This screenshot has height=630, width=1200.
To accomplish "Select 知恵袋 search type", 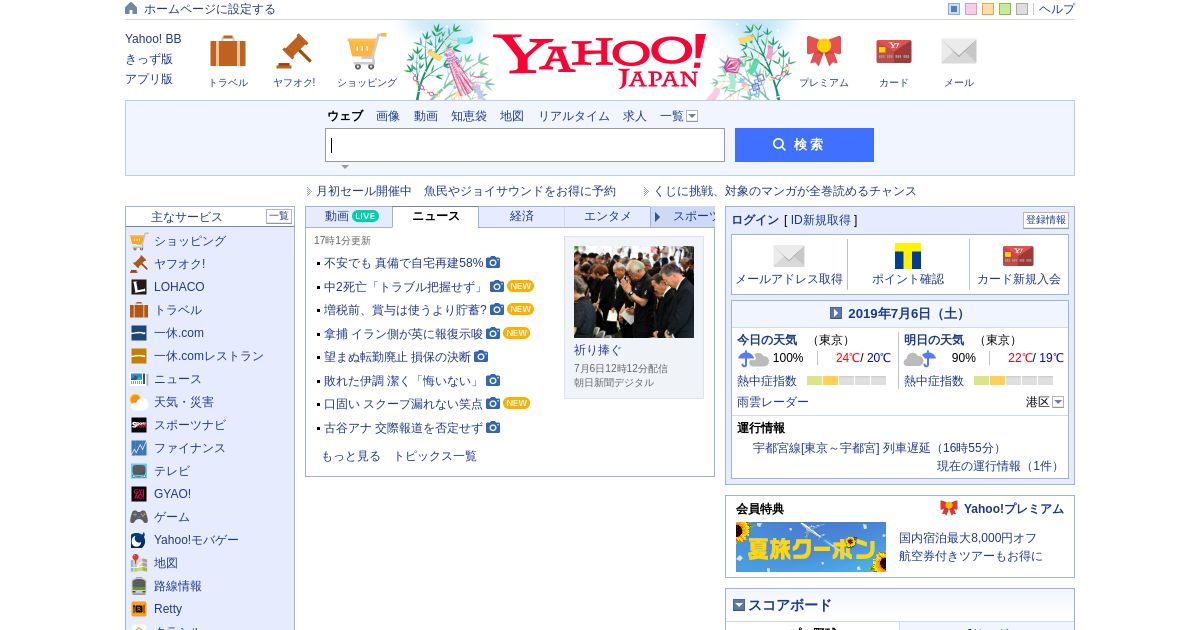I will coord(469,116).
